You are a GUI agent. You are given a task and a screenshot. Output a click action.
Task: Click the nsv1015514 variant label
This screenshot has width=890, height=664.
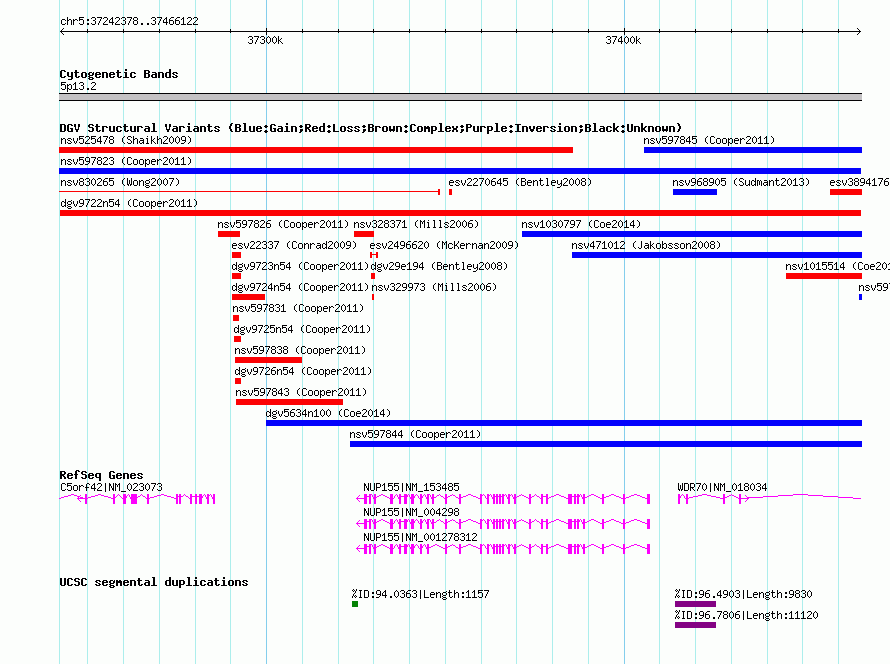(x=837, y=266)
